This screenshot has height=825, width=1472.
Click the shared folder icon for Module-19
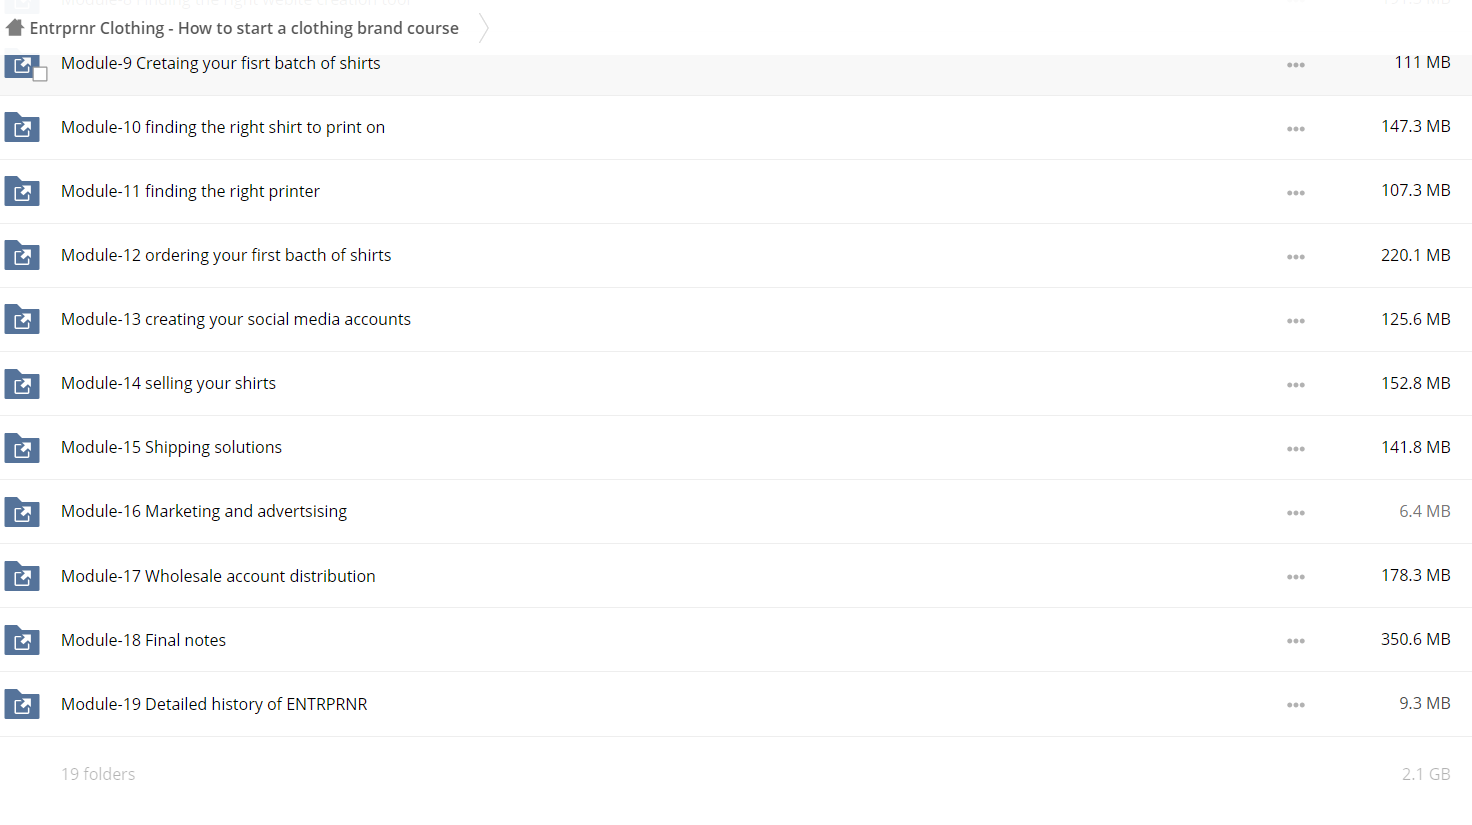click(22, 704)
